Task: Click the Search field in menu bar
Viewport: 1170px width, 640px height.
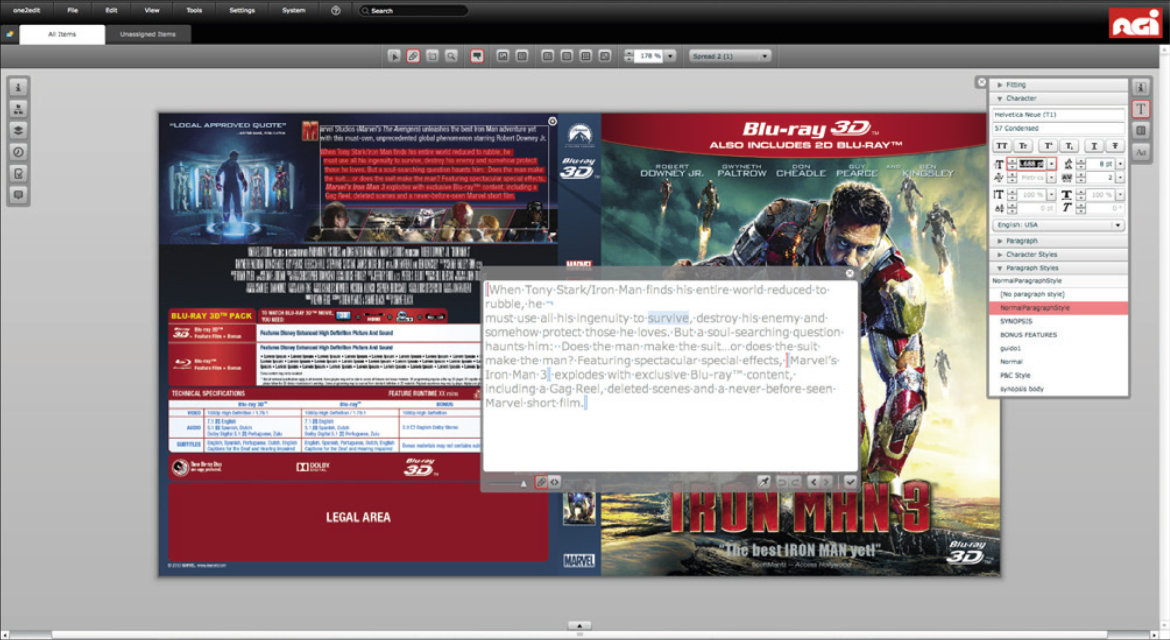Action: 413,10
